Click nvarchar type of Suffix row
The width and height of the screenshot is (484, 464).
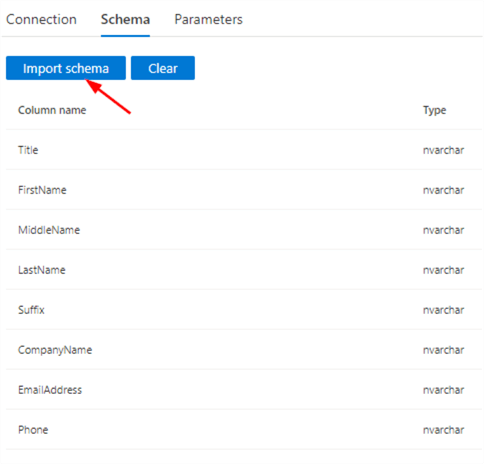(x=443, y=310)
